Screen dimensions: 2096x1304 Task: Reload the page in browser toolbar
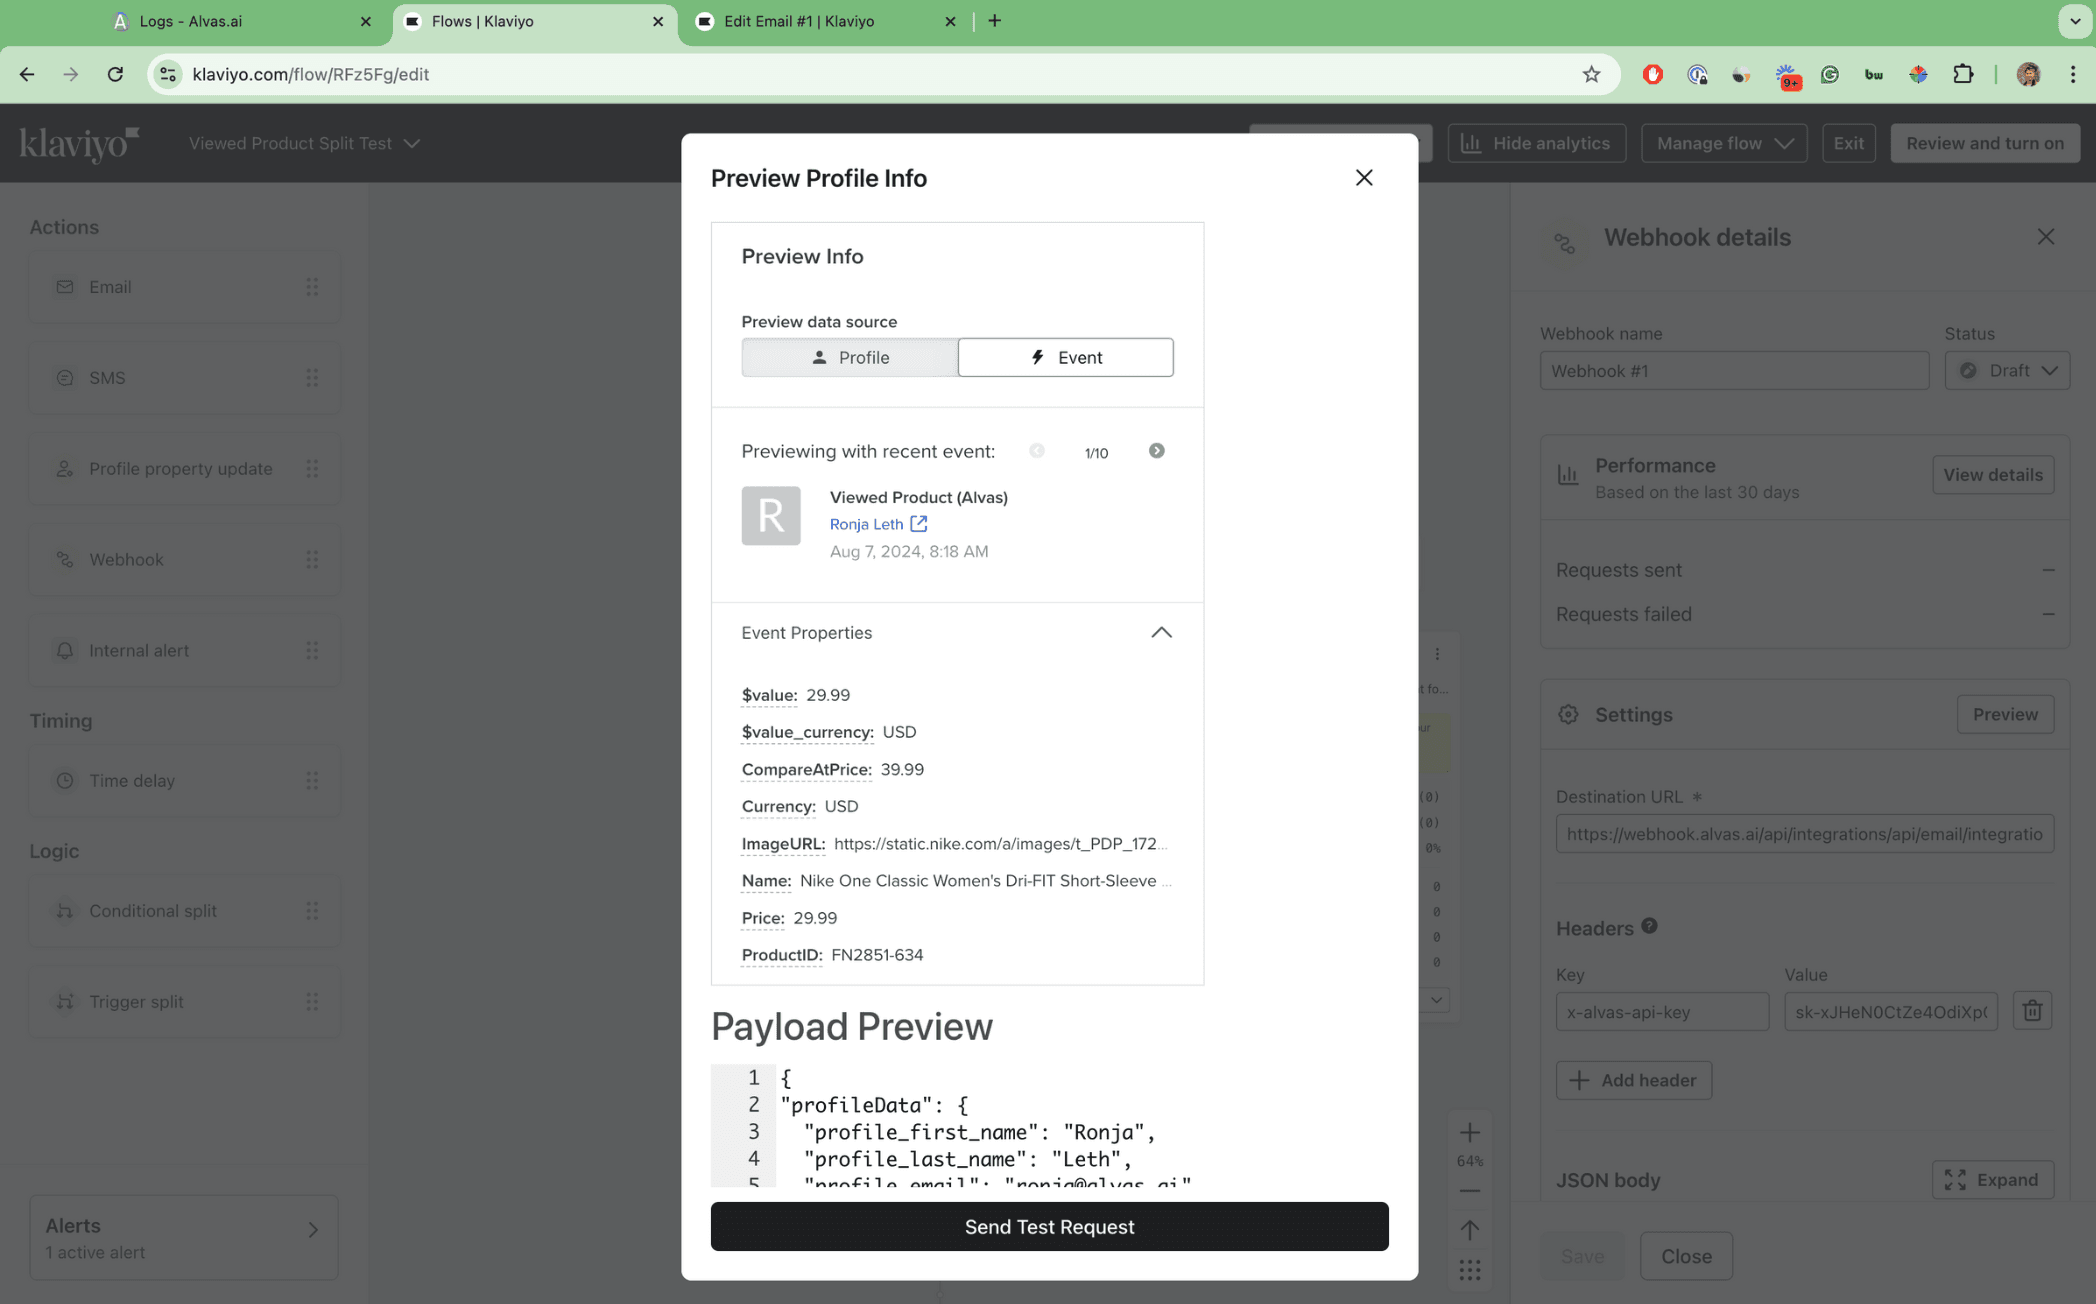coord(115,74)
